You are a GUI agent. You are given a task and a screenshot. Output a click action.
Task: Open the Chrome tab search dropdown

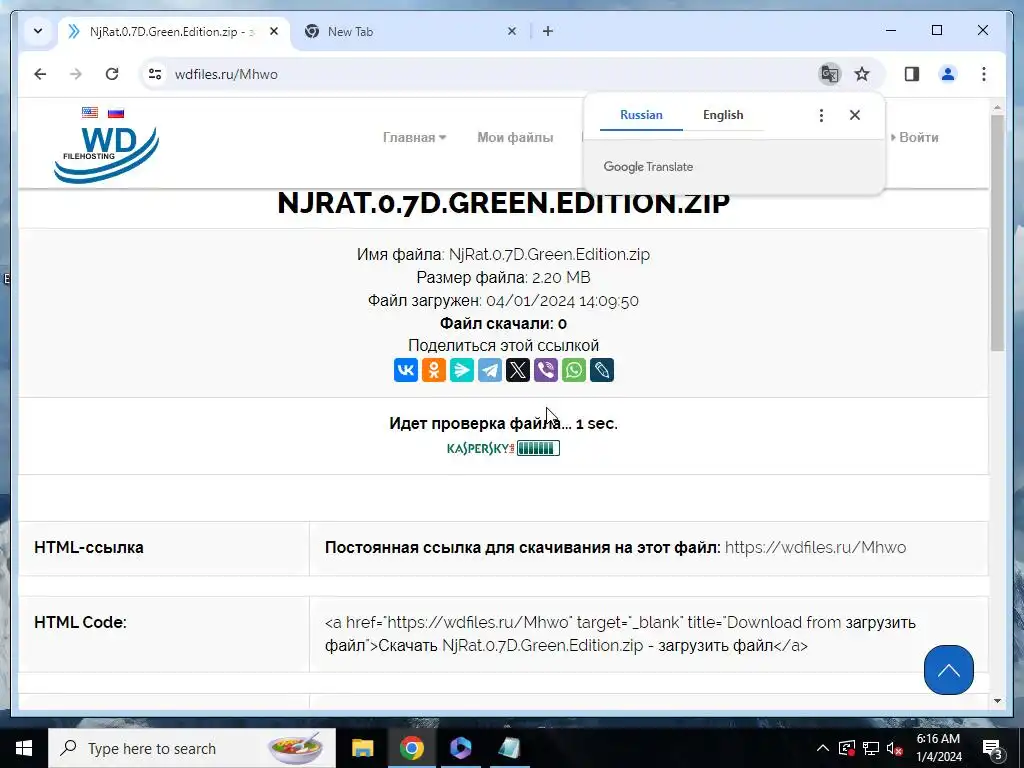38,31
